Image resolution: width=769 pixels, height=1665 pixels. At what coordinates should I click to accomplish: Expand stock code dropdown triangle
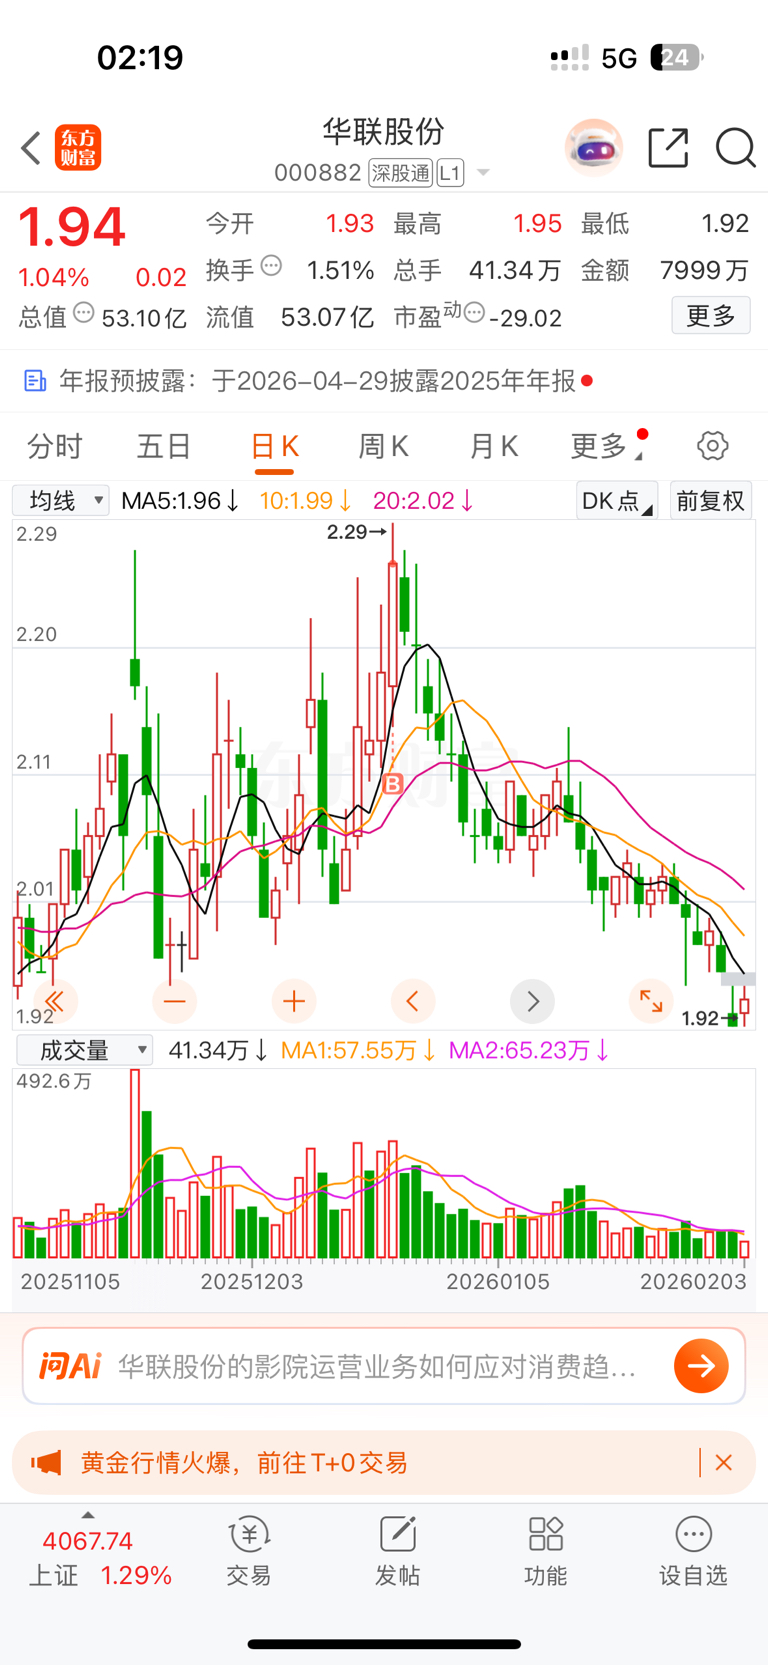pyautogui.click(x=483, y=173)
